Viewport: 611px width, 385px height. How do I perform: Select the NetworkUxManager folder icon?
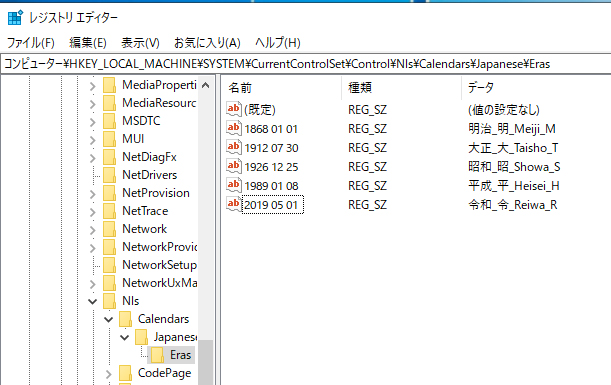[x=109, y=283]
